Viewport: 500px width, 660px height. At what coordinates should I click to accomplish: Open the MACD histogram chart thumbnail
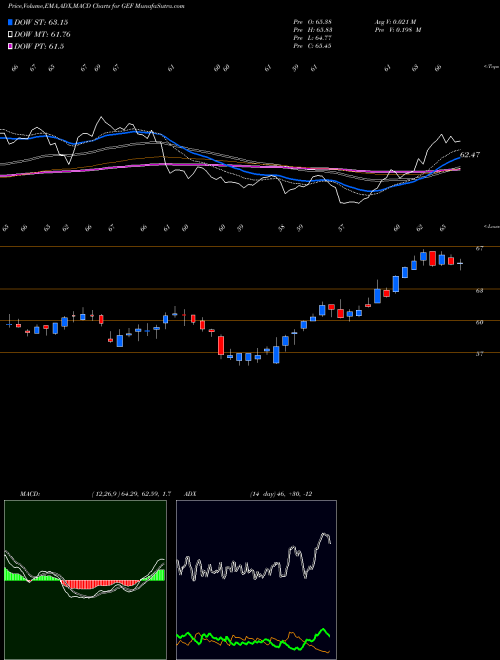click(x=85, y=580)
